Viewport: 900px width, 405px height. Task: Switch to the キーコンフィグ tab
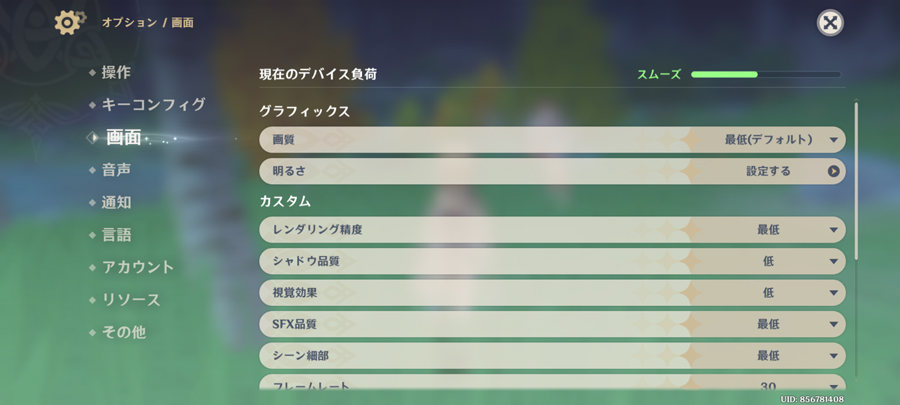[153, 105]
